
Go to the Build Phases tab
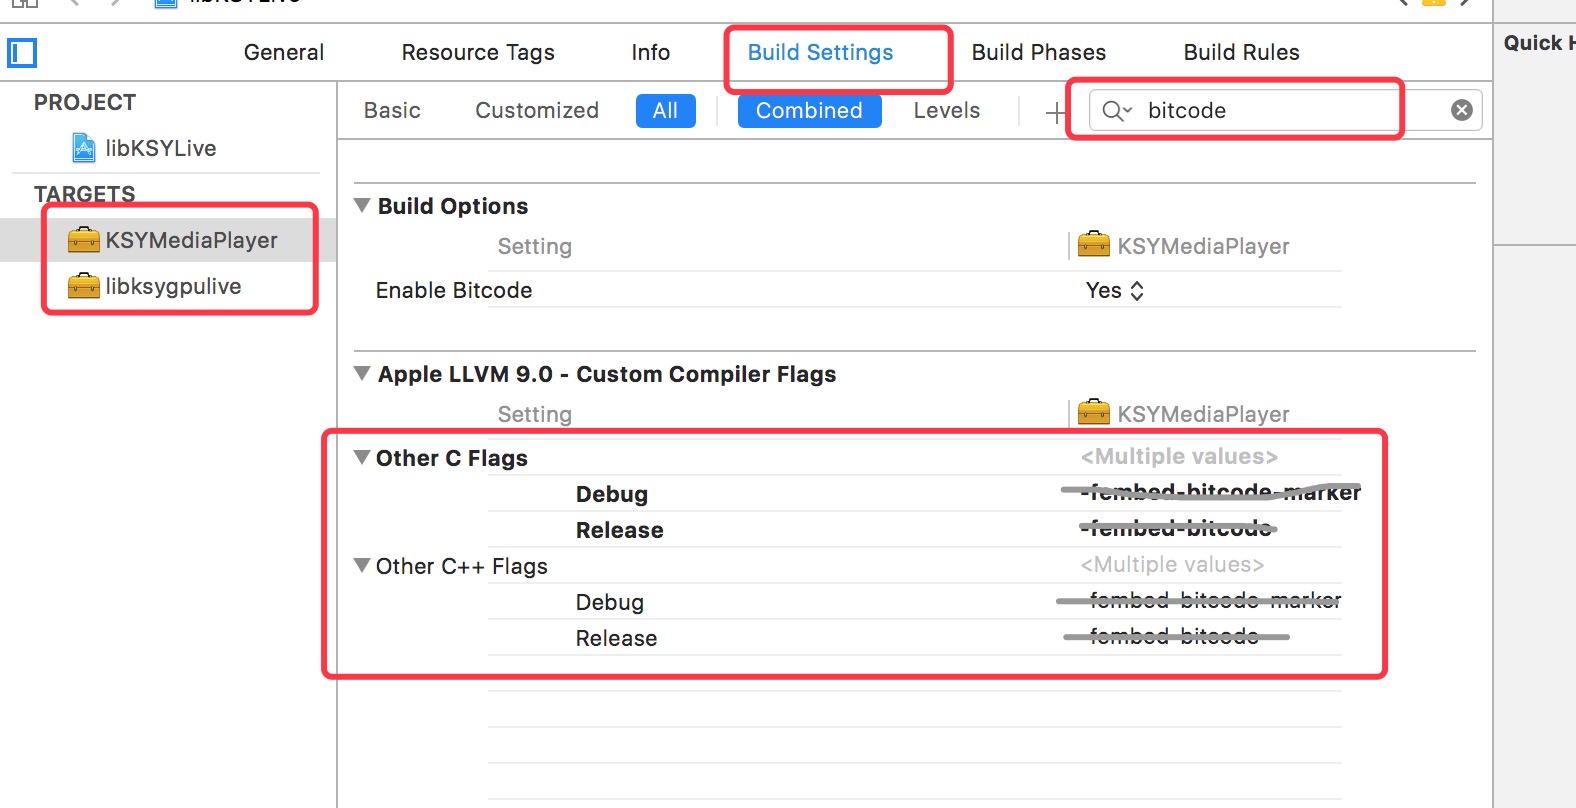click(x=1039, y=52)
